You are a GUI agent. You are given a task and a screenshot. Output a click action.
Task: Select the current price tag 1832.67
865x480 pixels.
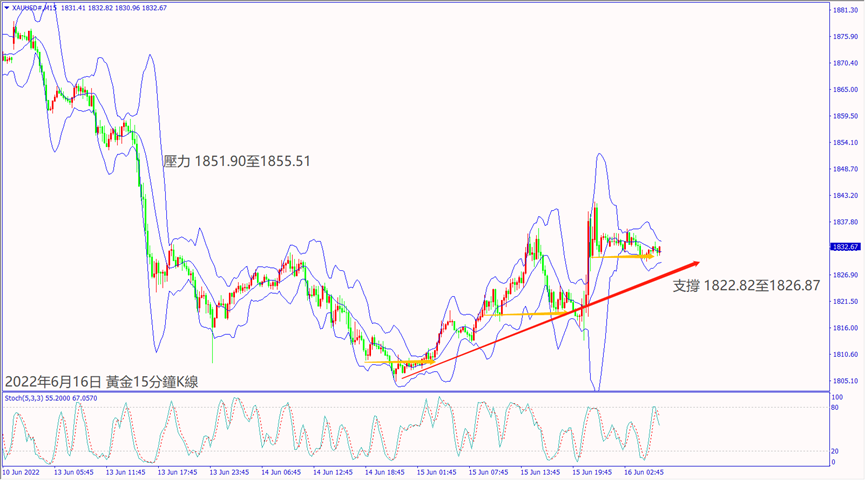click(844, 246)
